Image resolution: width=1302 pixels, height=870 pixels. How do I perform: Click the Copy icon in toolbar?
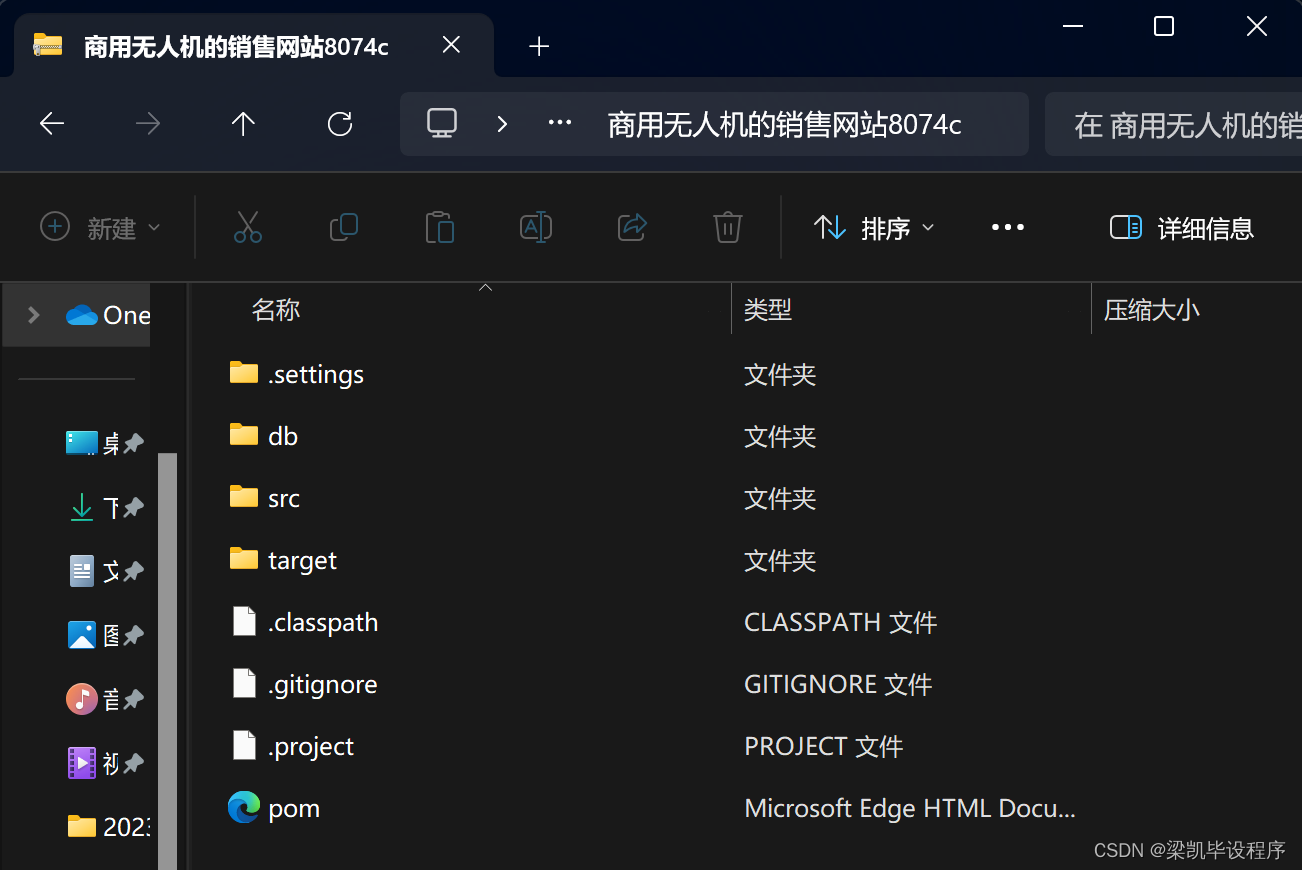coord(344,227)
